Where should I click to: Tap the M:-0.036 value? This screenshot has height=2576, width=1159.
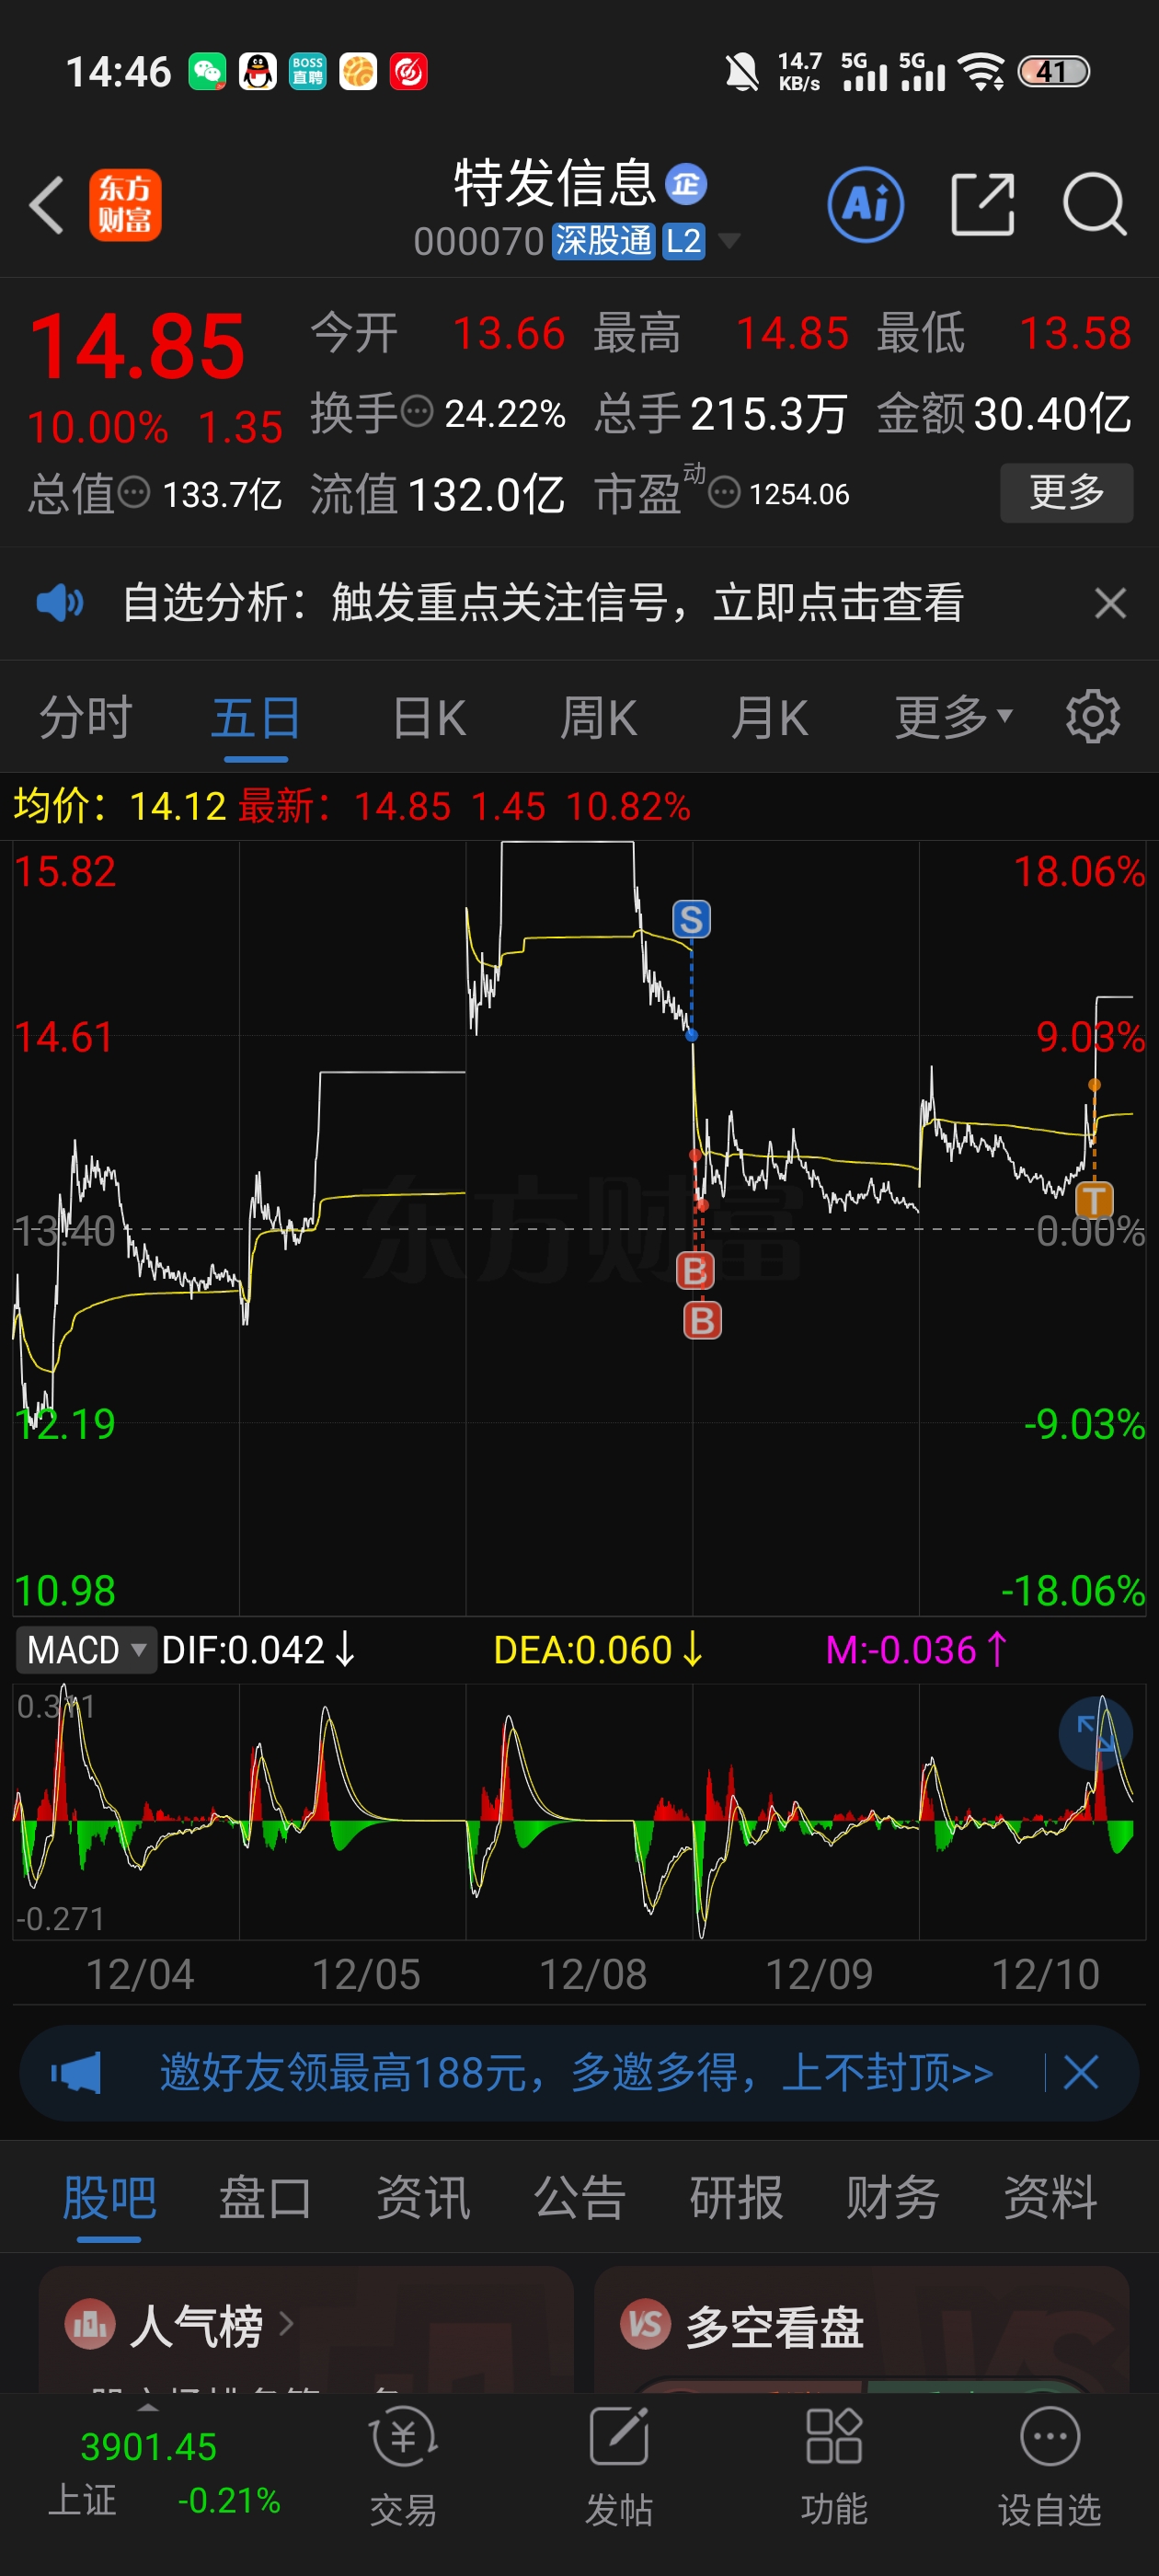coord(915,1650)
